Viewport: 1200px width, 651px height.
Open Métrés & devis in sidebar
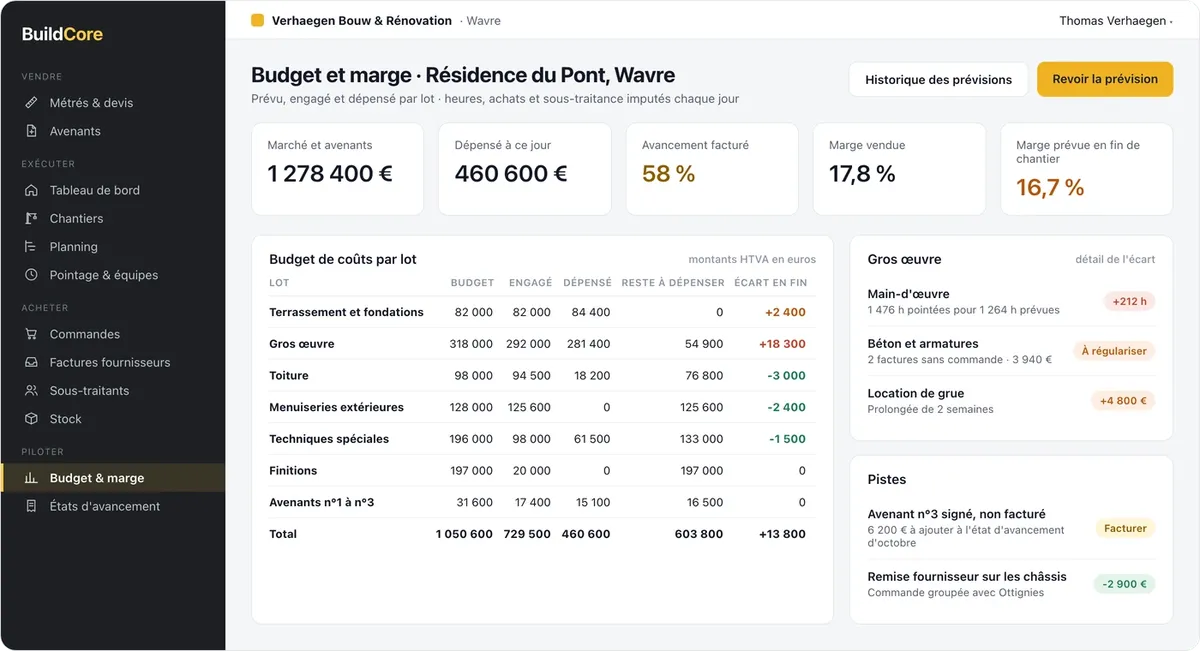[x=113, y=103]
